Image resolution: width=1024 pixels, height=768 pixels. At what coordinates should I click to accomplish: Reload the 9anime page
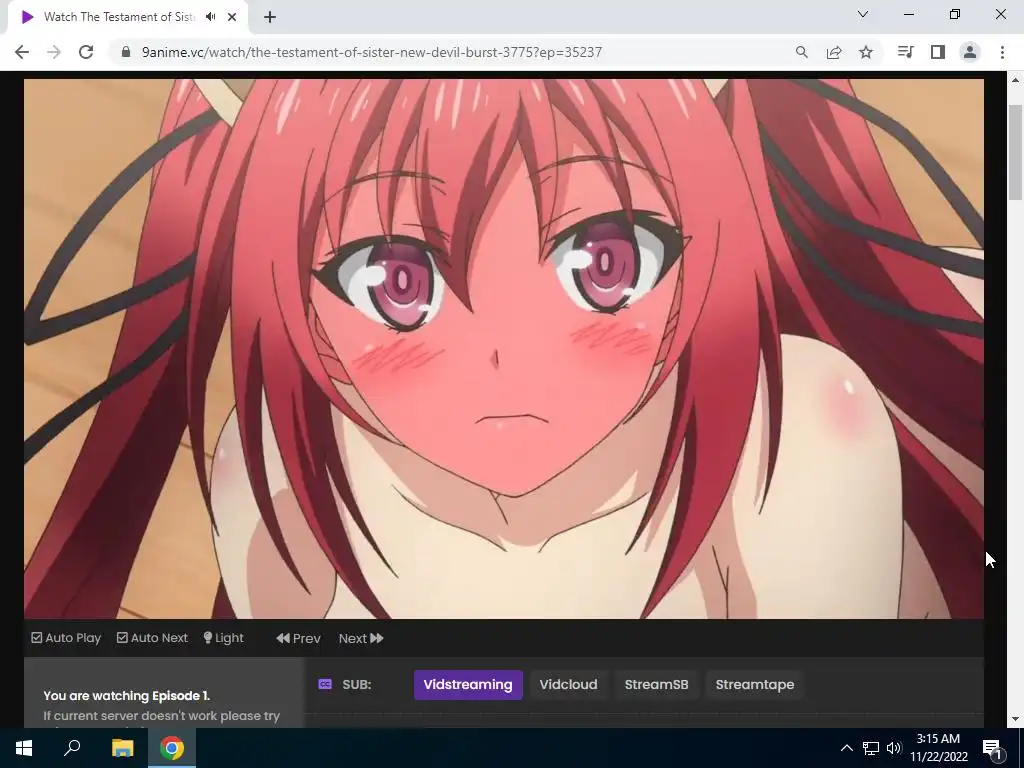[86, 52]
